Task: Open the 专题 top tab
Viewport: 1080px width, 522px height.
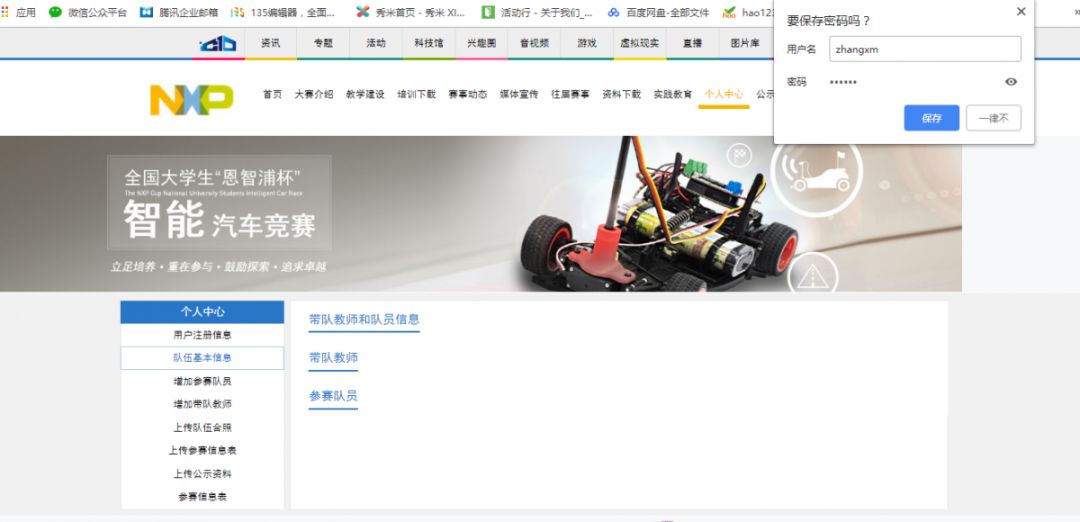Action: coord(323,43)
